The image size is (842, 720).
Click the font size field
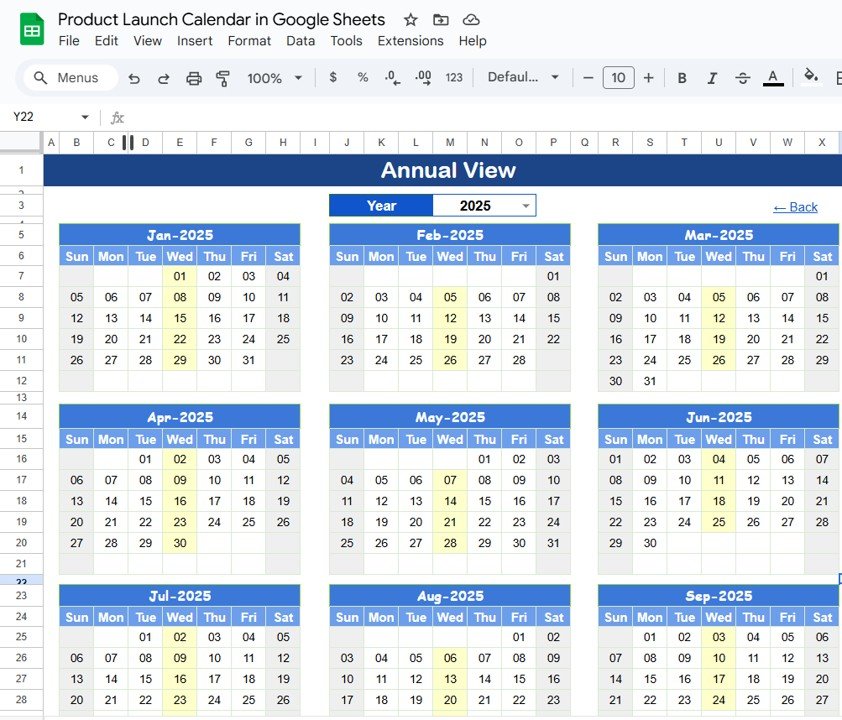click(x=618, y=78)
